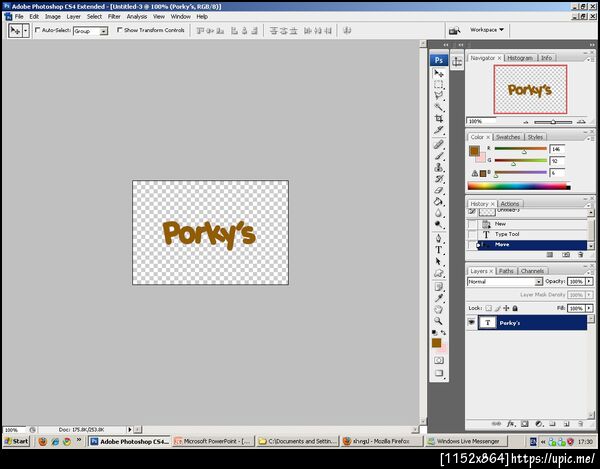Select the Eraser tool
The image size is (600, 469).
click(439, 190)
